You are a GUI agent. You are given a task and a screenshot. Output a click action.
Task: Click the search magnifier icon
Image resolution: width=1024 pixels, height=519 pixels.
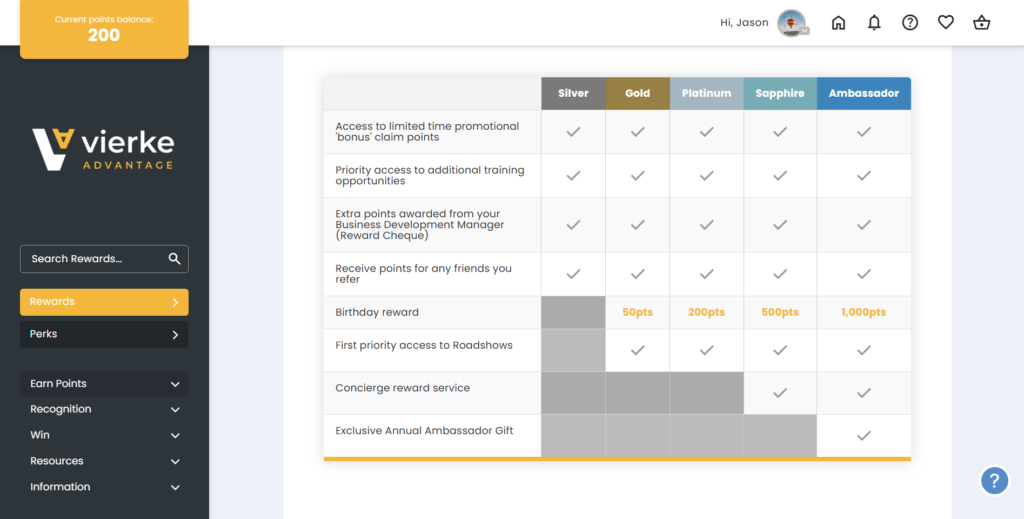[174, 259]
